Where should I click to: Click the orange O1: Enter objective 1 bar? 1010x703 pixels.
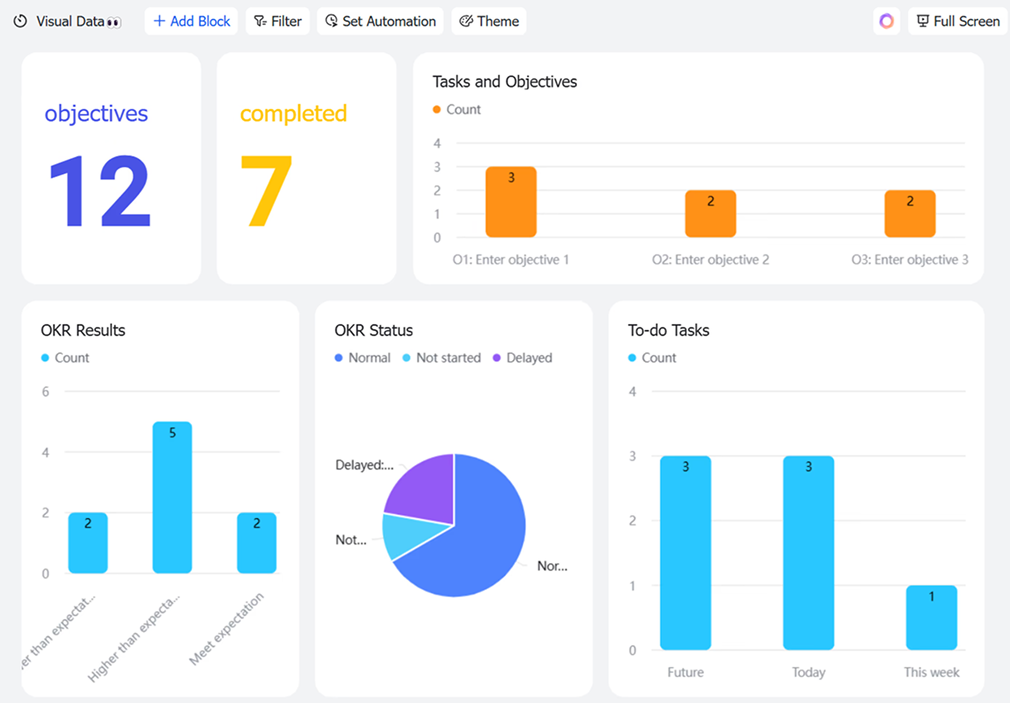(511, 203)
